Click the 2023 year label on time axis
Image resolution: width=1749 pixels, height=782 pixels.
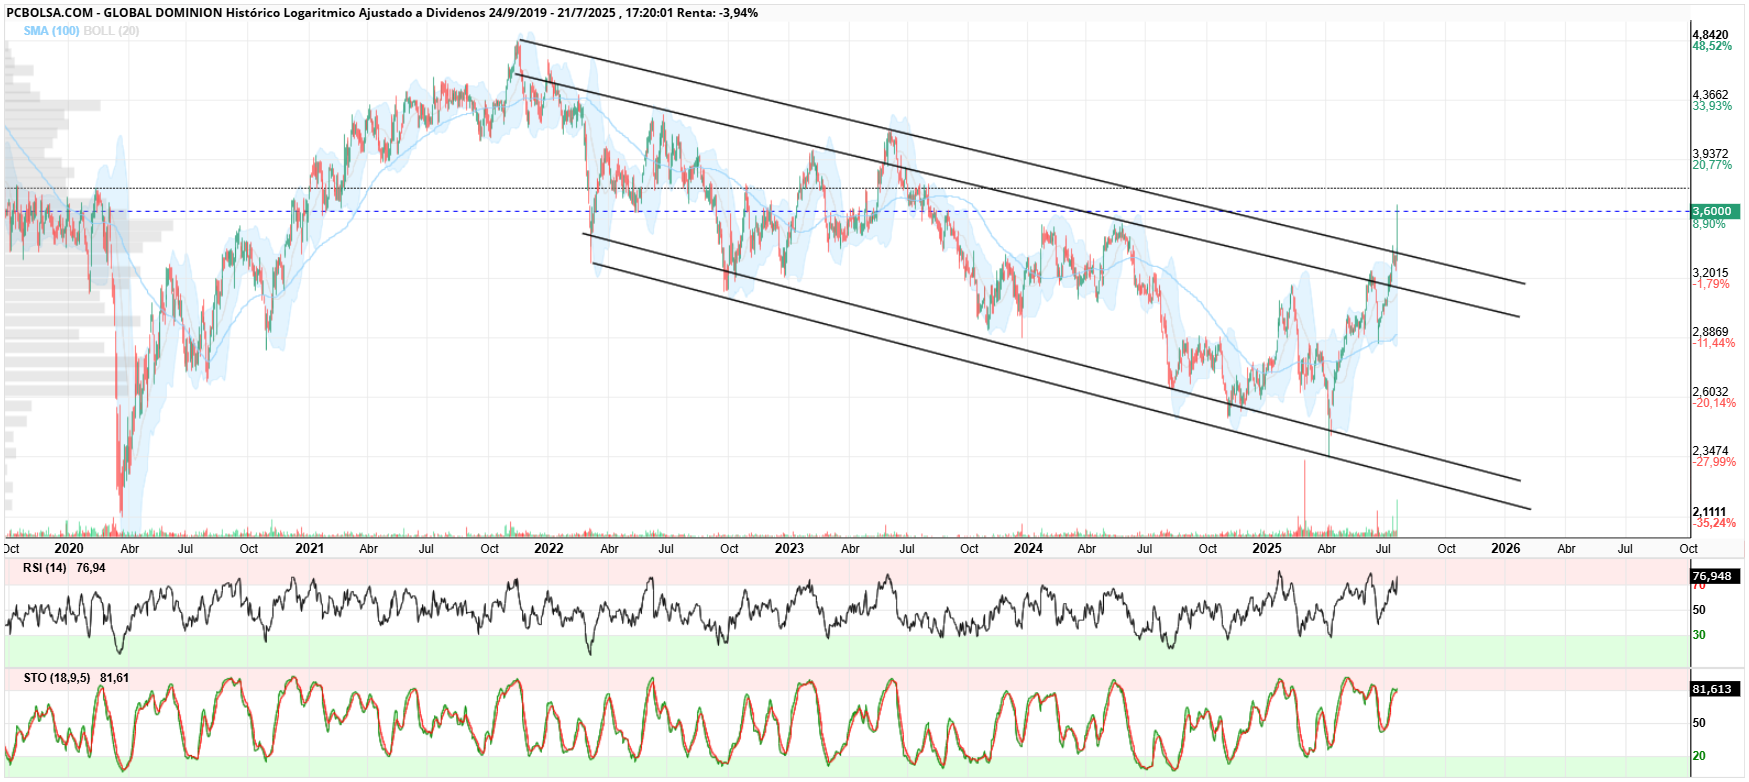coord(789,548)
